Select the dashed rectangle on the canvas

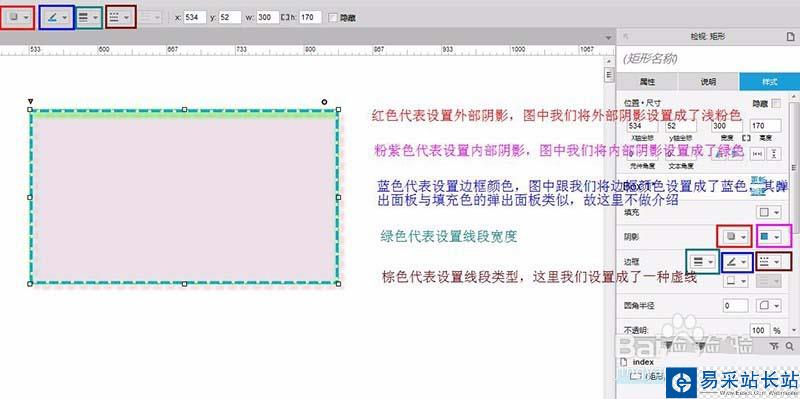[x=184, y=196]
